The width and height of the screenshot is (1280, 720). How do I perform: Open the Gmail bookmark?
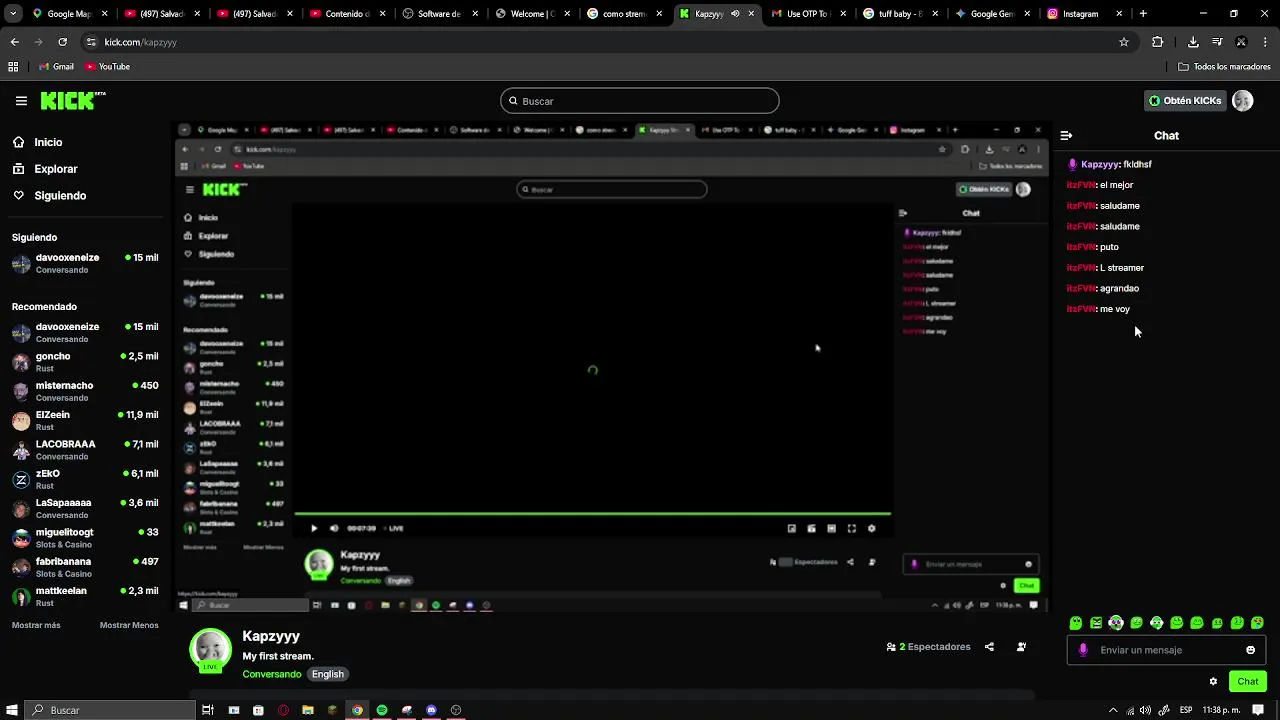[56, 67]
